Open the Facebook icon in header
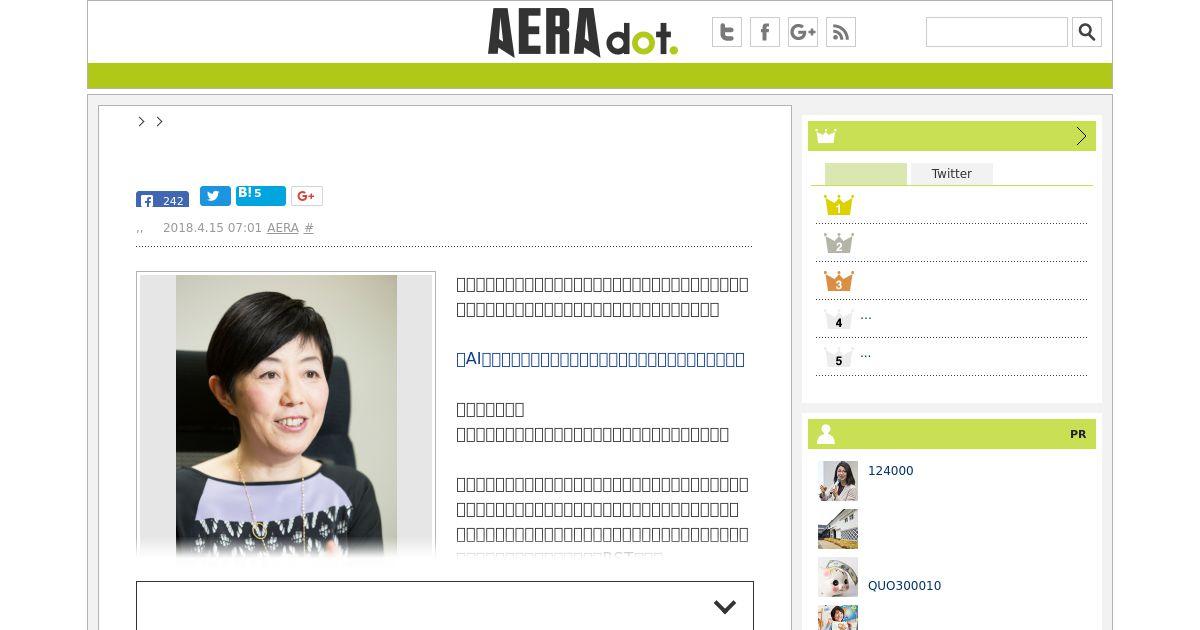The image size is (1200, 630). 765,32
